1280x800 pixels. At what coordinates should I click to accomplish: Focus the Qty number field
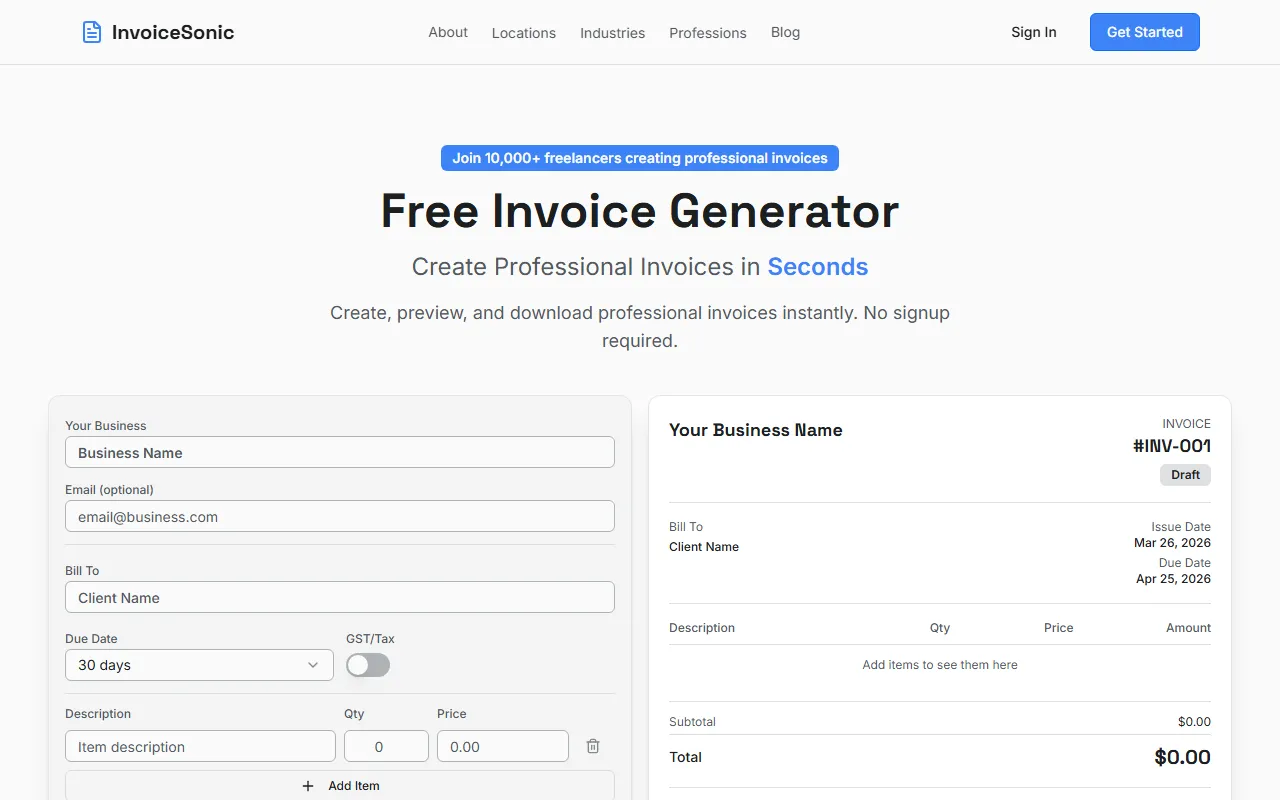386,746
